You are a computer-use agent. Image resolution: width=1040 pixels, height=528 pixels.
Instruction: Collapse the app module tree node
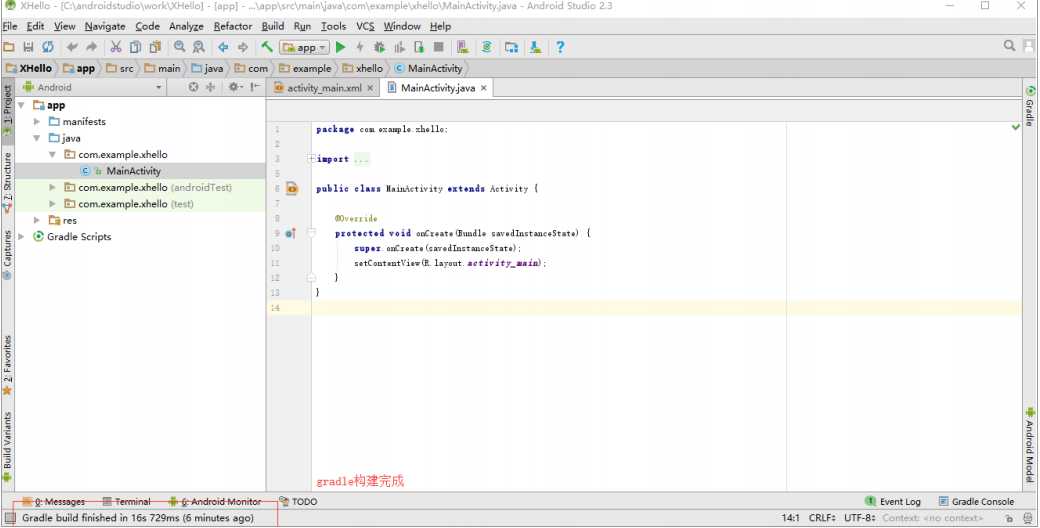tap(22, 105)
